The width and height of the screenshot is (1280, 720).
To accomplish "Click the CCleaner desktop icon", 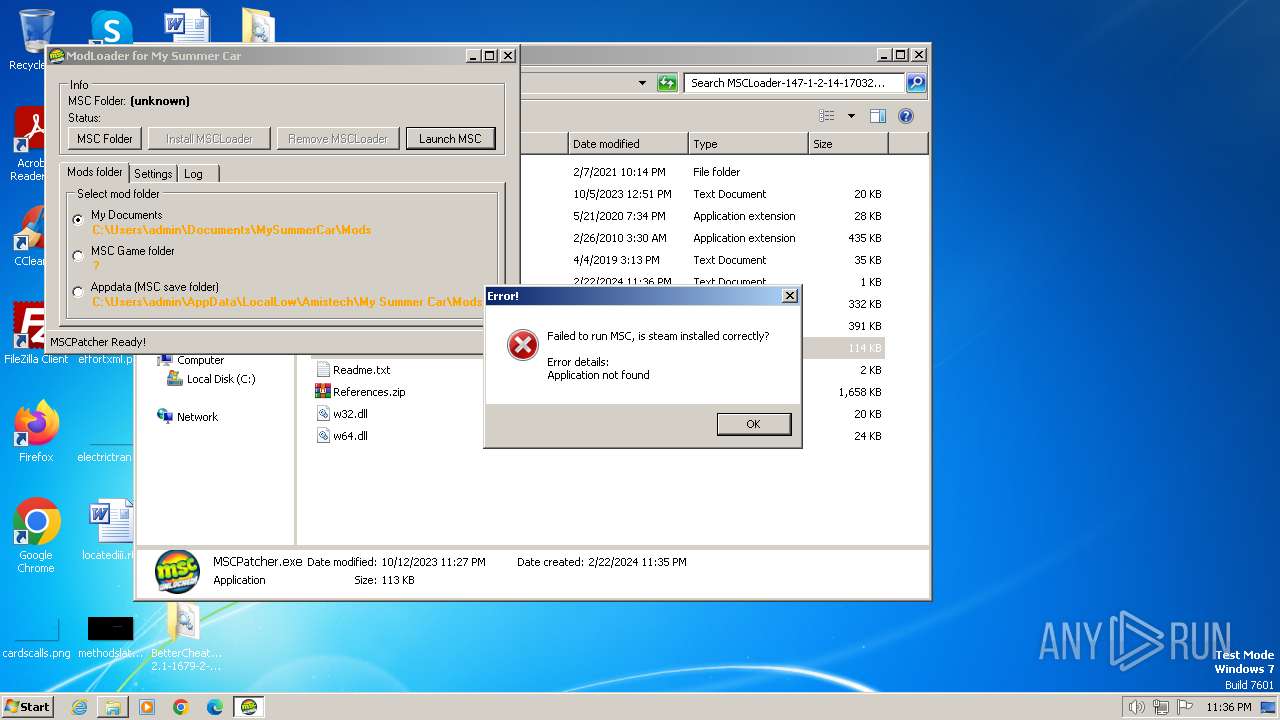I will click(x=31, y=237).
